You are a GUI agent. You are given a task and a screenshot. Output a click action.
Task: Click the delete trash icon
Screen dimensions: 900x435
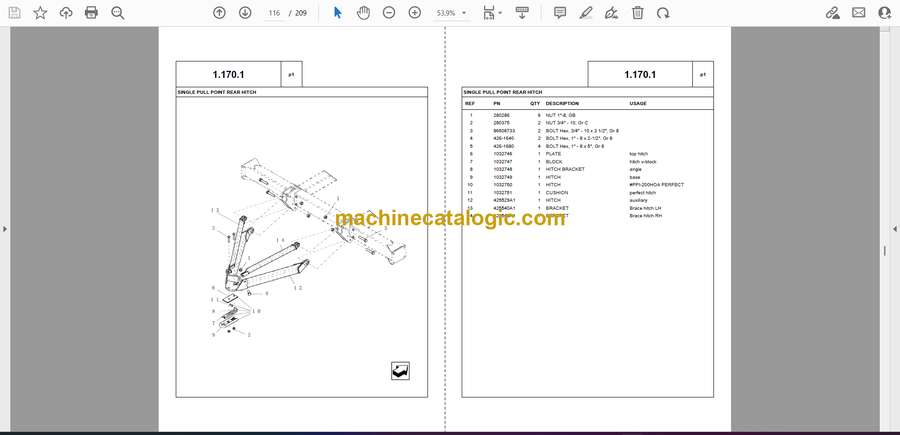(638, 13)
